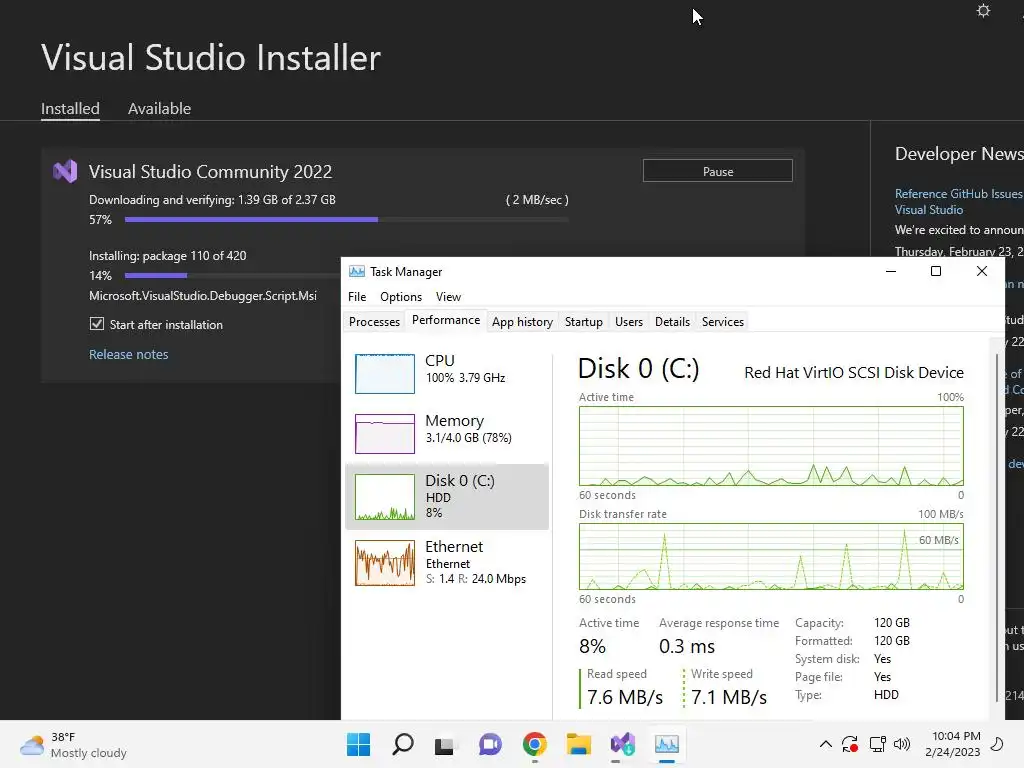The height and width of the screenshot is (768, 1024).
Task: Click Average response time 0.3 ms
Action: [686, 647]
